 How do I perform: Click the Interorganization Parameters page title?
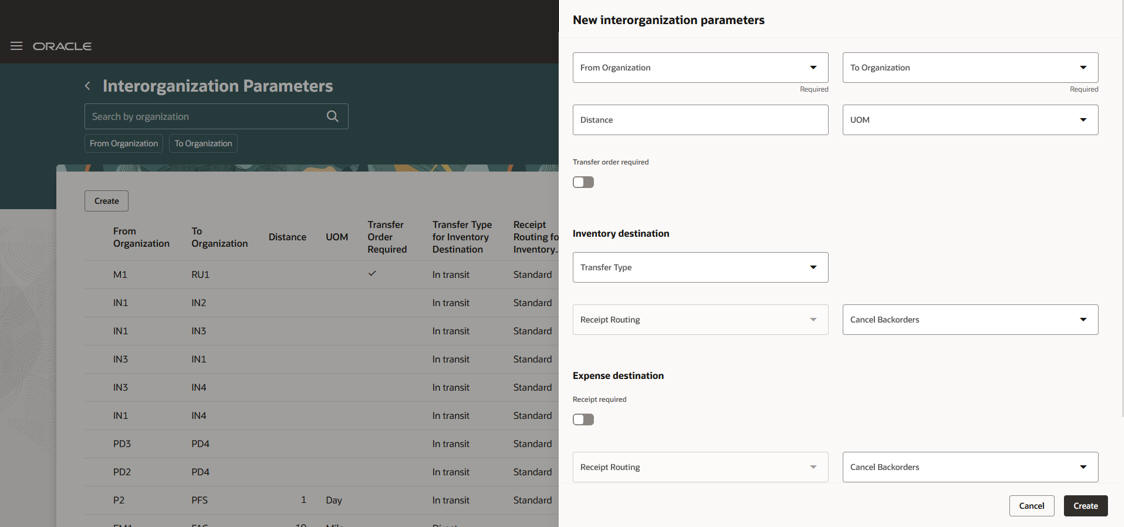click(x=218, y=86)
